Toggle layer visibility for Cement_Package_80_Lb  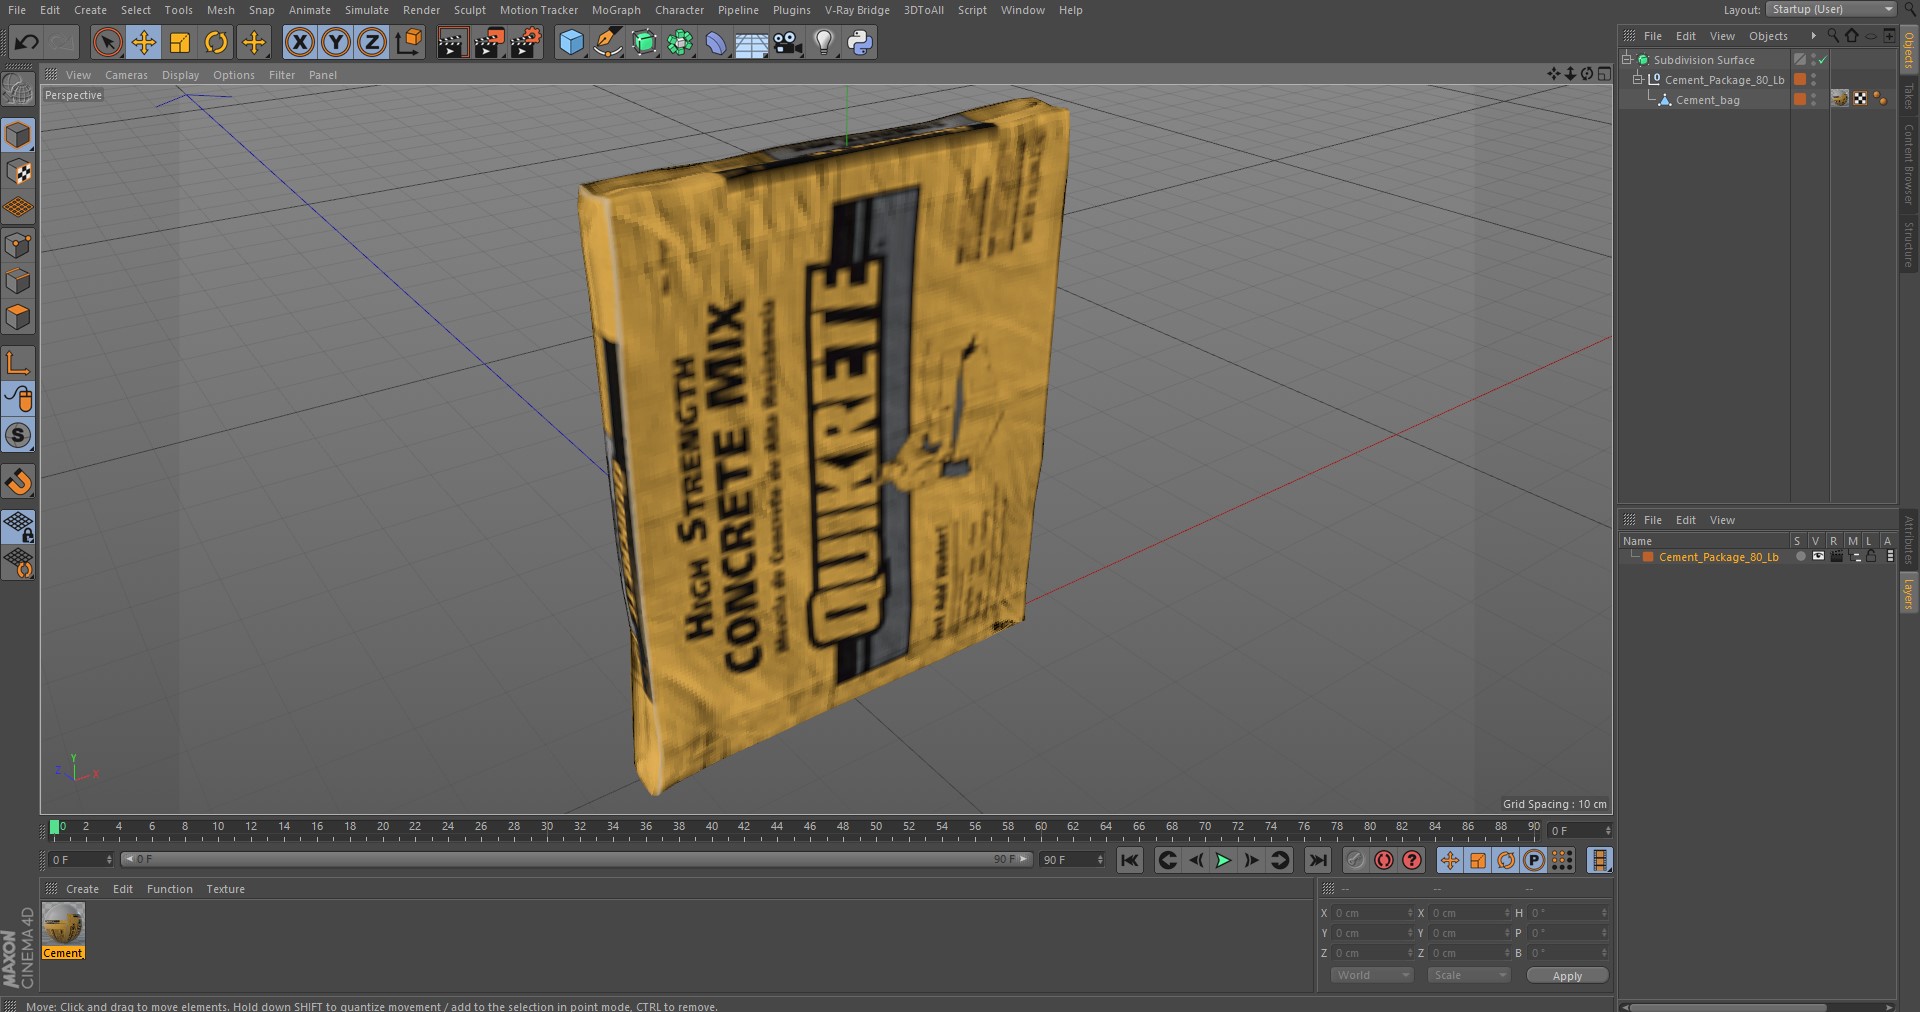[x=1818, y=557]
